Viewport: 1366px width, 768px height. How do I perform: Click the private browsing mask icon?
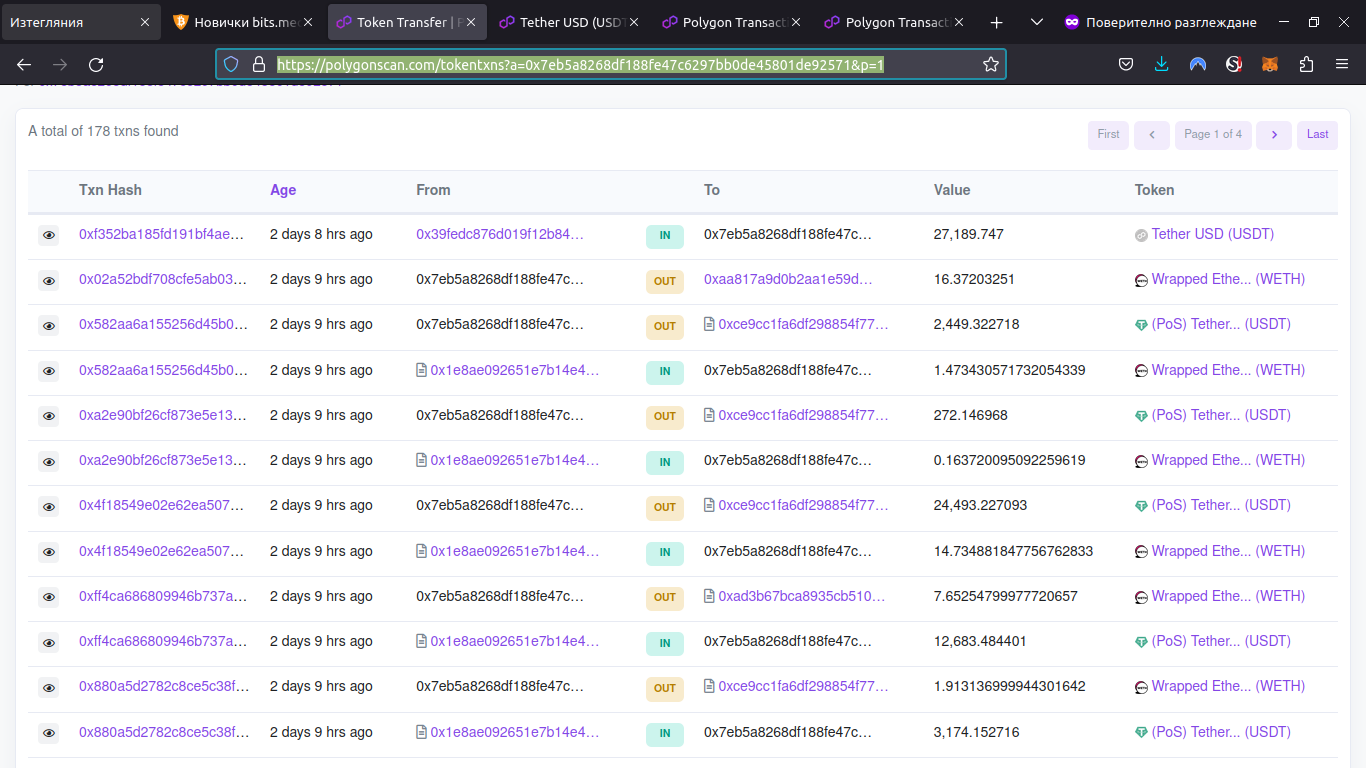1072,22
